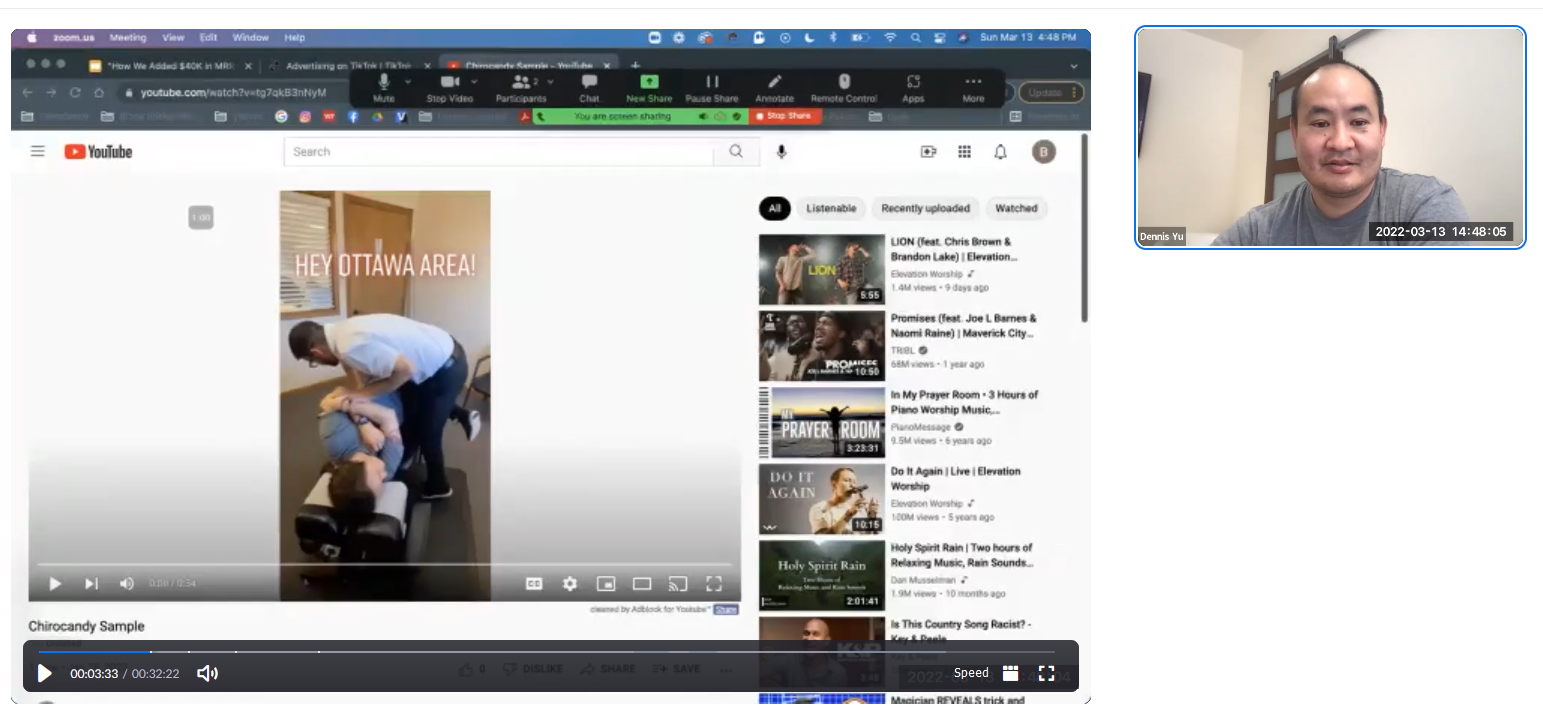Click the YouTube search magnifier button
The image size is (1543, 709).
736,152
